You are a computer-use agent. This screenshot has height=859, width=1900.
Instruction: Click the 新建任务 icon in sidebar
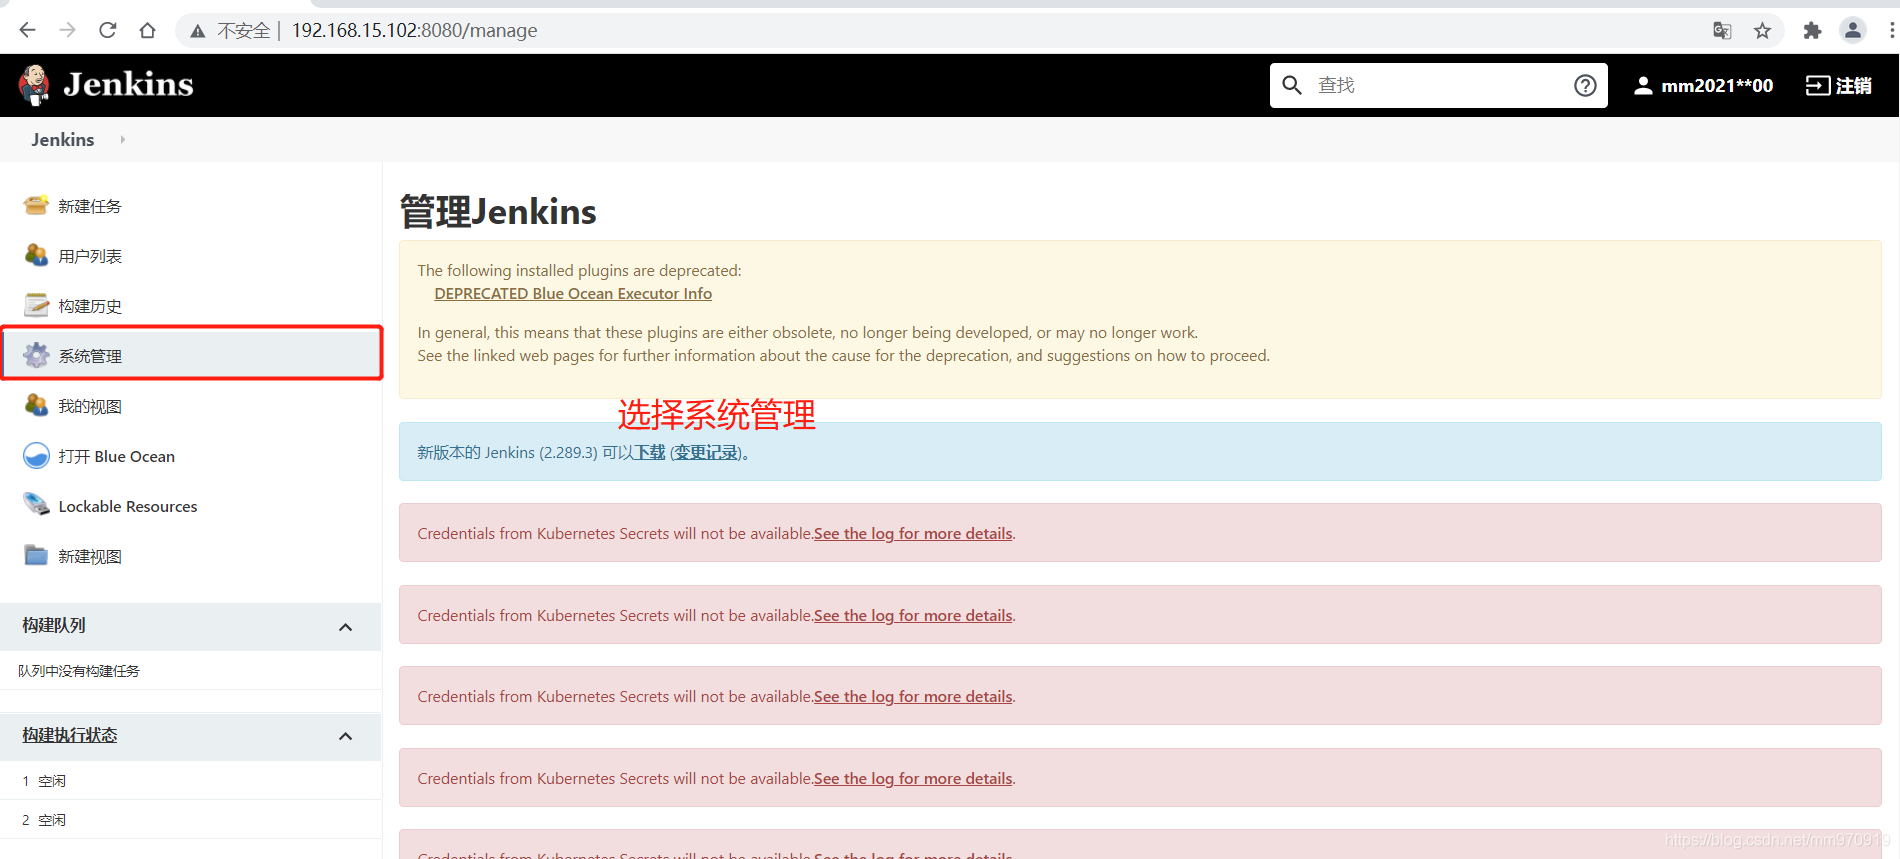[36, 205]
